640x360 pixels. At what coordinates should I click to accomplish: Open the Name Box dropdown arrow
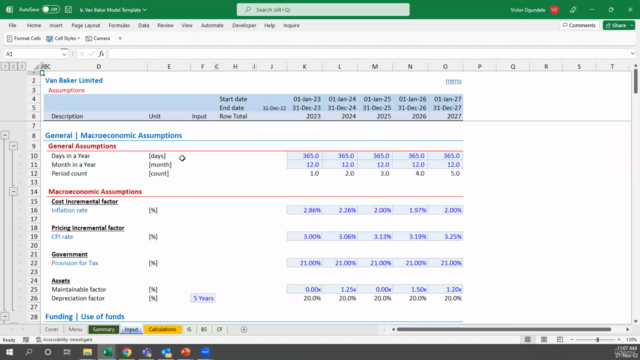coord(64,54)
